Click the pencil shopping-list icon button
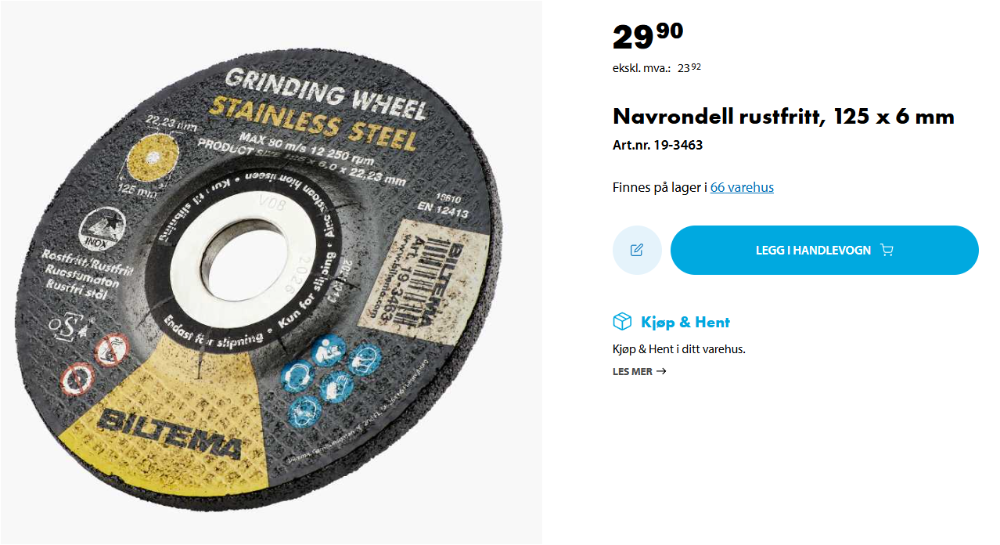The height and width of the screenshot is (545, 1000). 636,250
